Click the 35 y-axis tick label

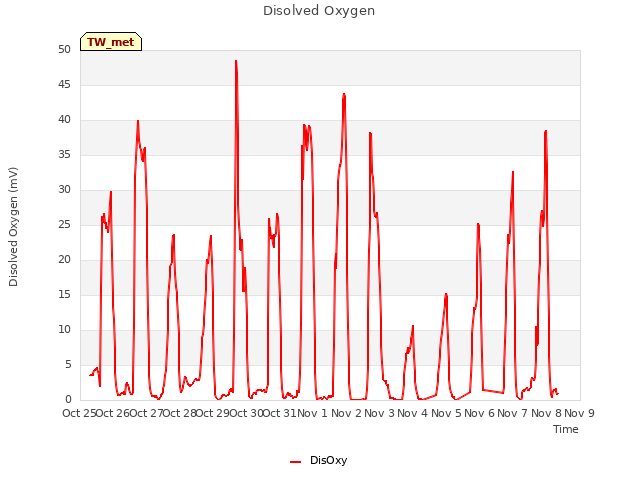[x=64, y=155]
